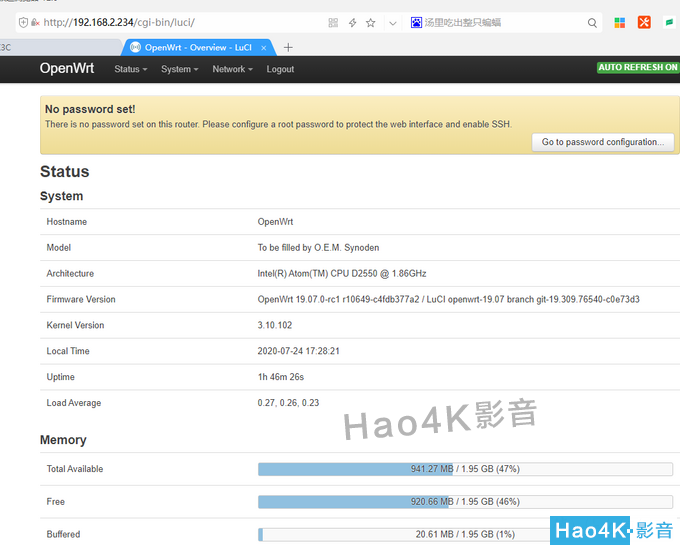Open the QR code icon in address bar

[x=333, y=23]
